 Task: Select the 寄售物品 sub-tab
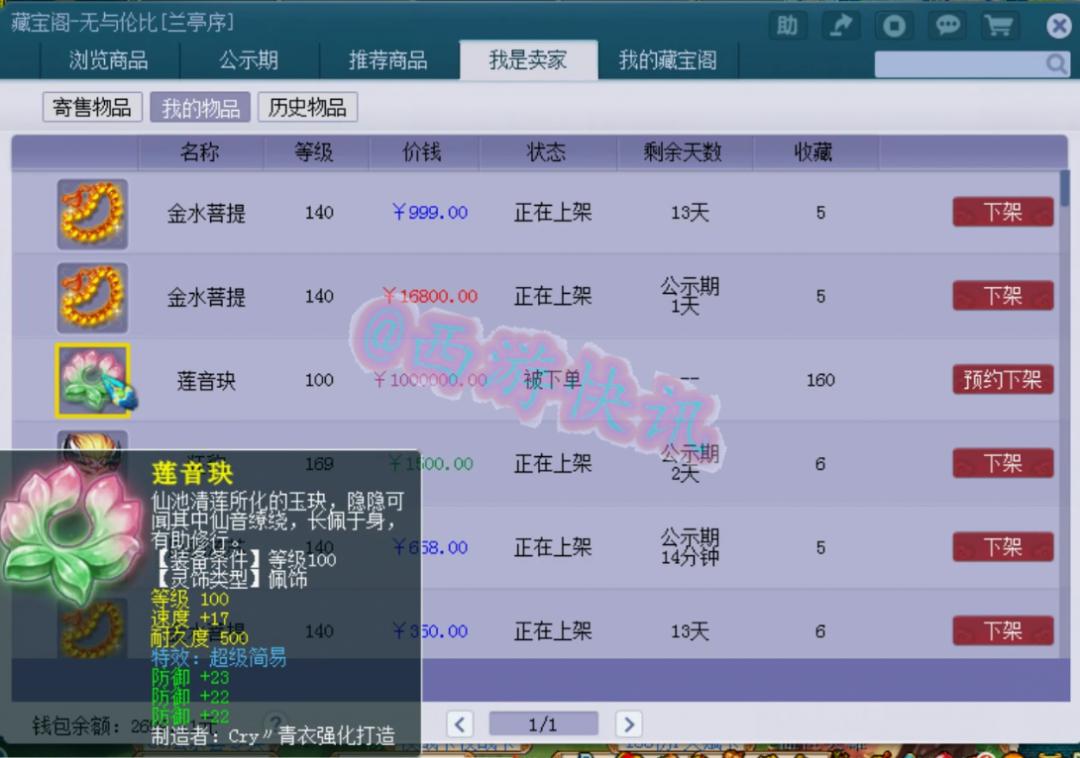tap(91, 107)
